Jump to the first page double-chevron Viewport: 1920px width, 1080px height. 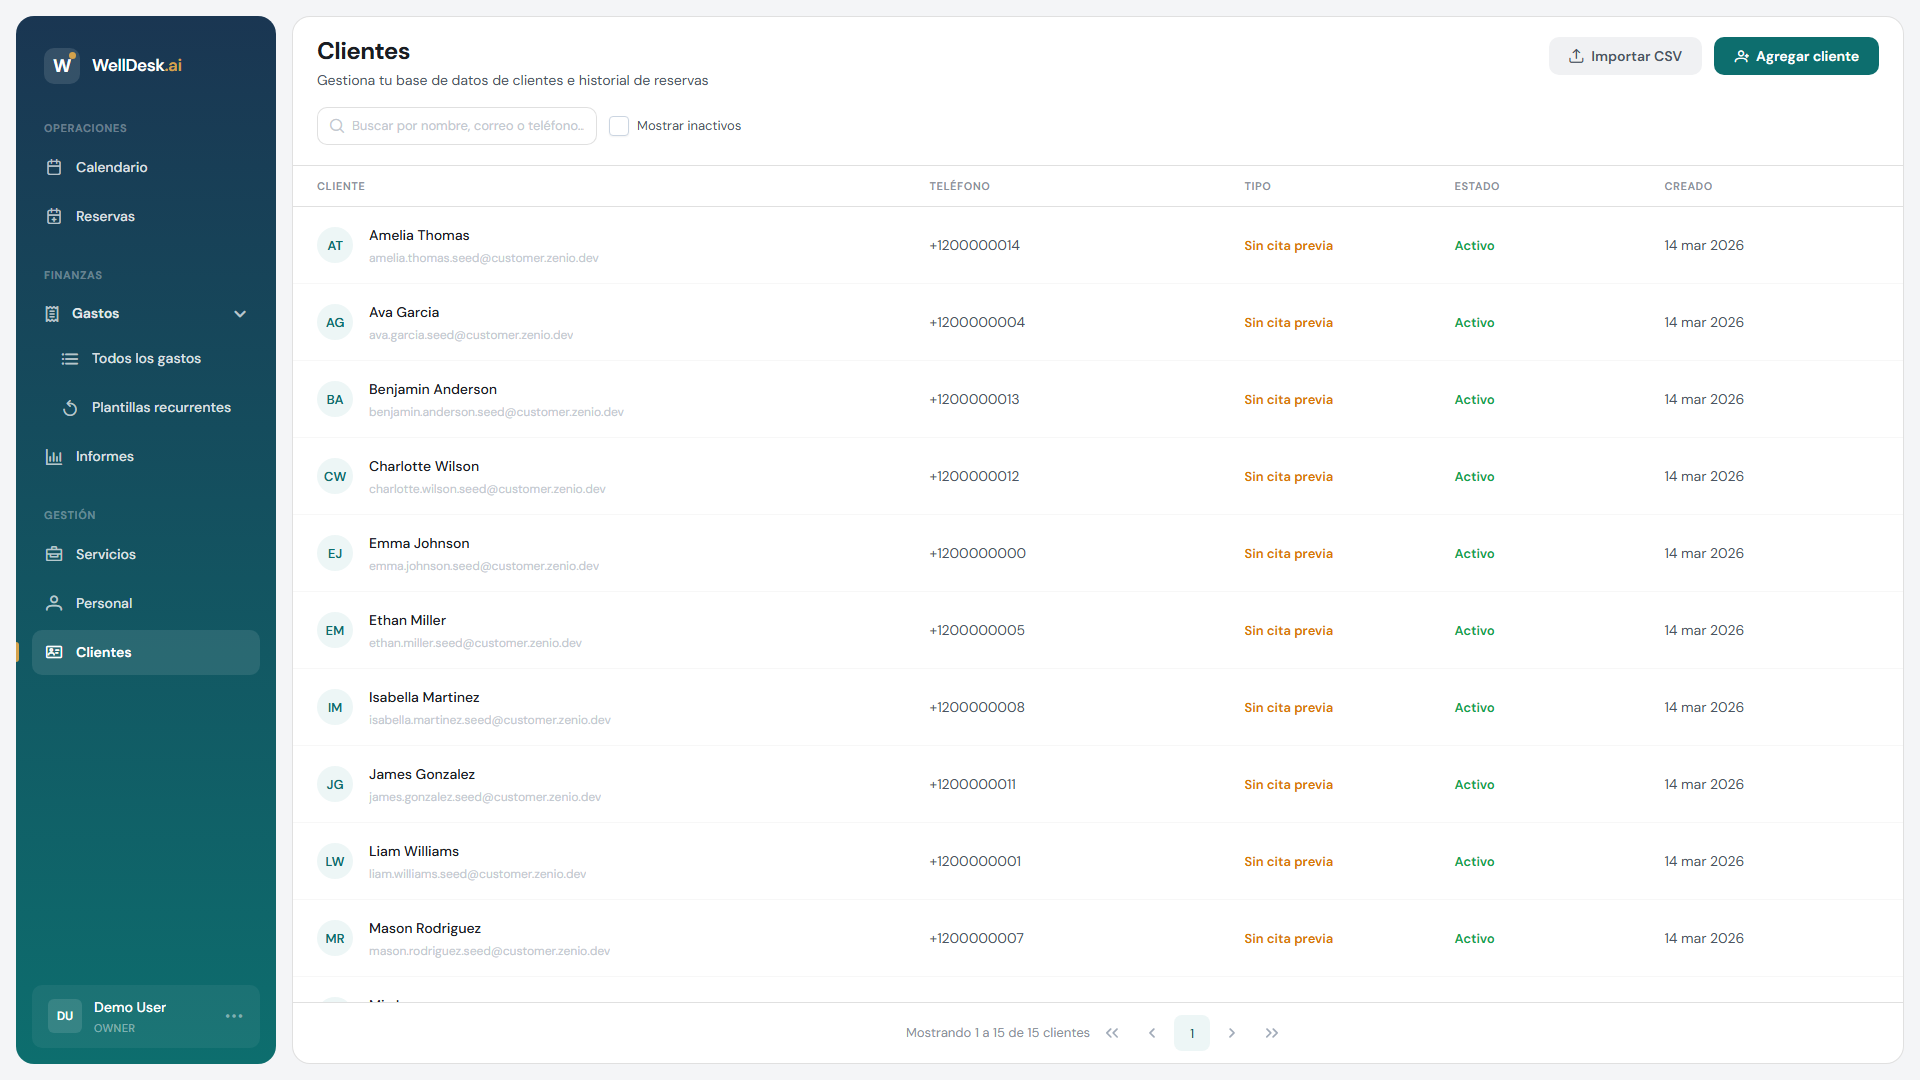tap(1112, 1033)
